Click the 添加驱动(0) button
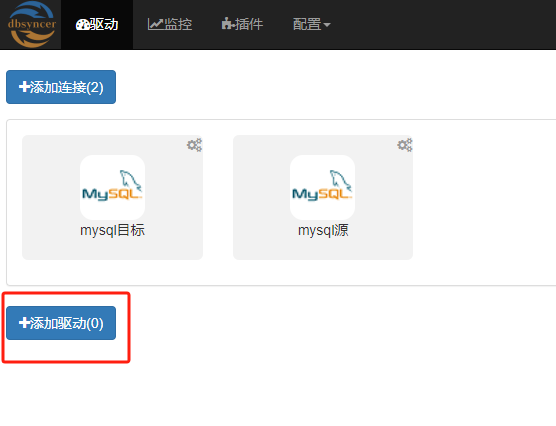The height and width of the screenshot is (426, 556). (x=61, y=323)
